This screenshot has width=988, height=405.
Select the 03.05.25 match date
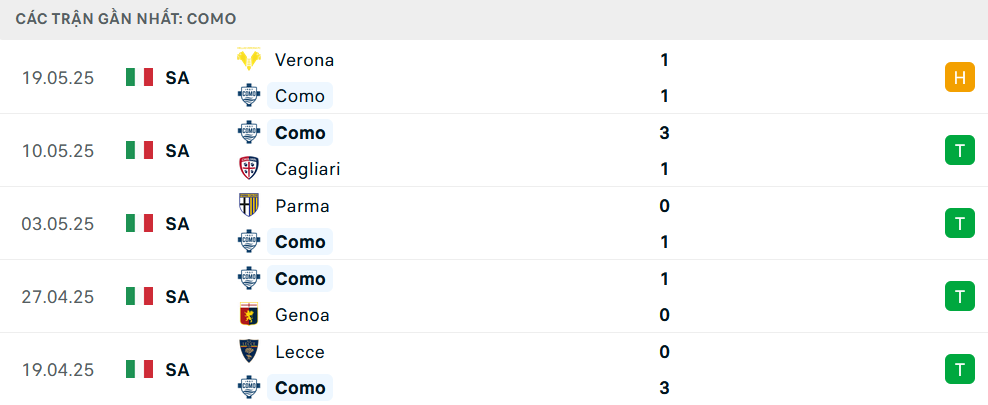point(58,224)
